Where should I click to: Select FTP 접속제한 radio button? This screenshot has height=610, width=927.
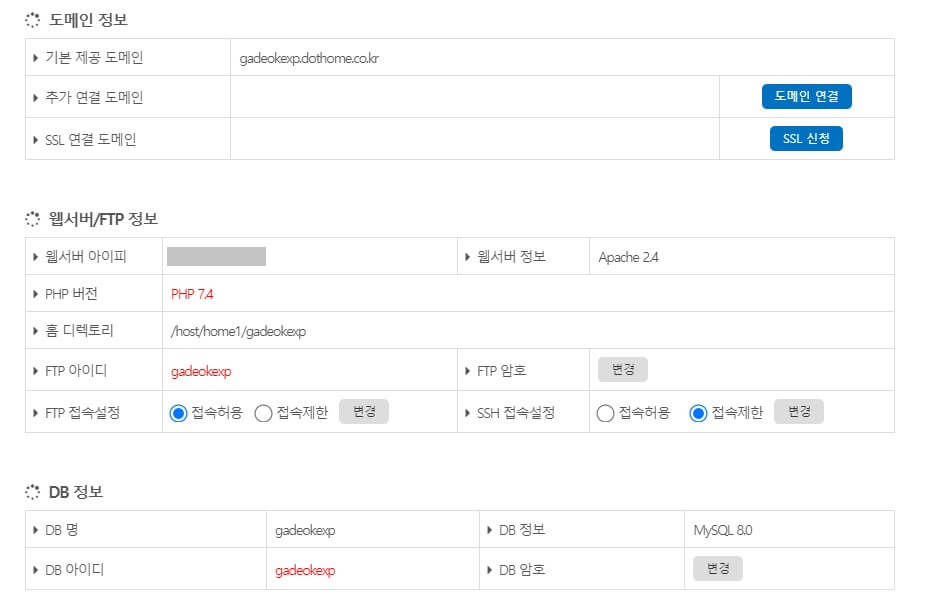click(x=263, y=413)
